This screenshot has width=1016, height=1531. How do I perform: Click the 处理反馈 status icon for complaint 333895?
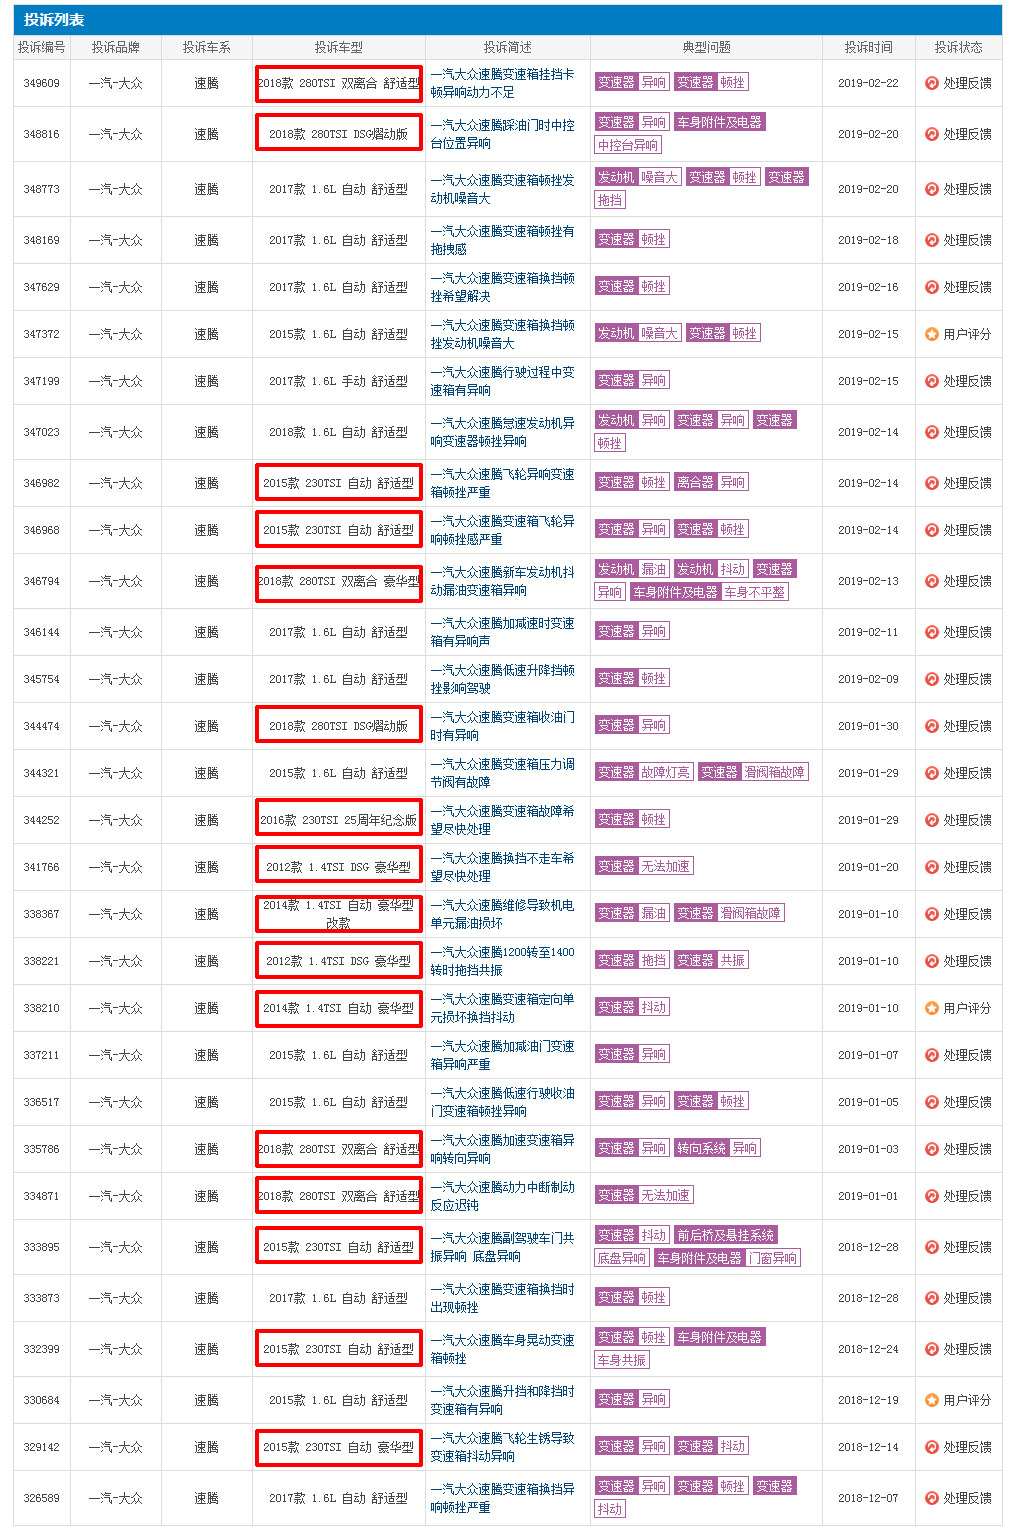click(931, 1248)
